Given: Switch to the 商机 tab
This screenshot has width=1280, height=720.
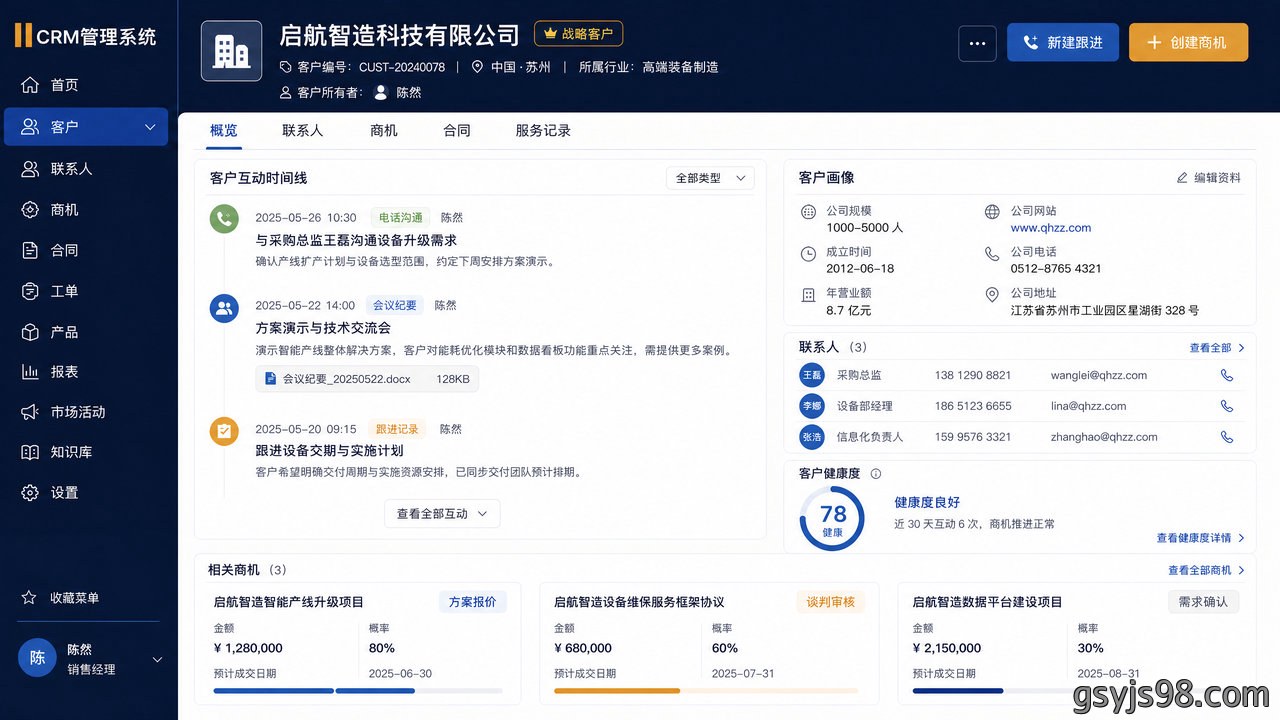Looking at the screenshot, I should click(384, 131).
